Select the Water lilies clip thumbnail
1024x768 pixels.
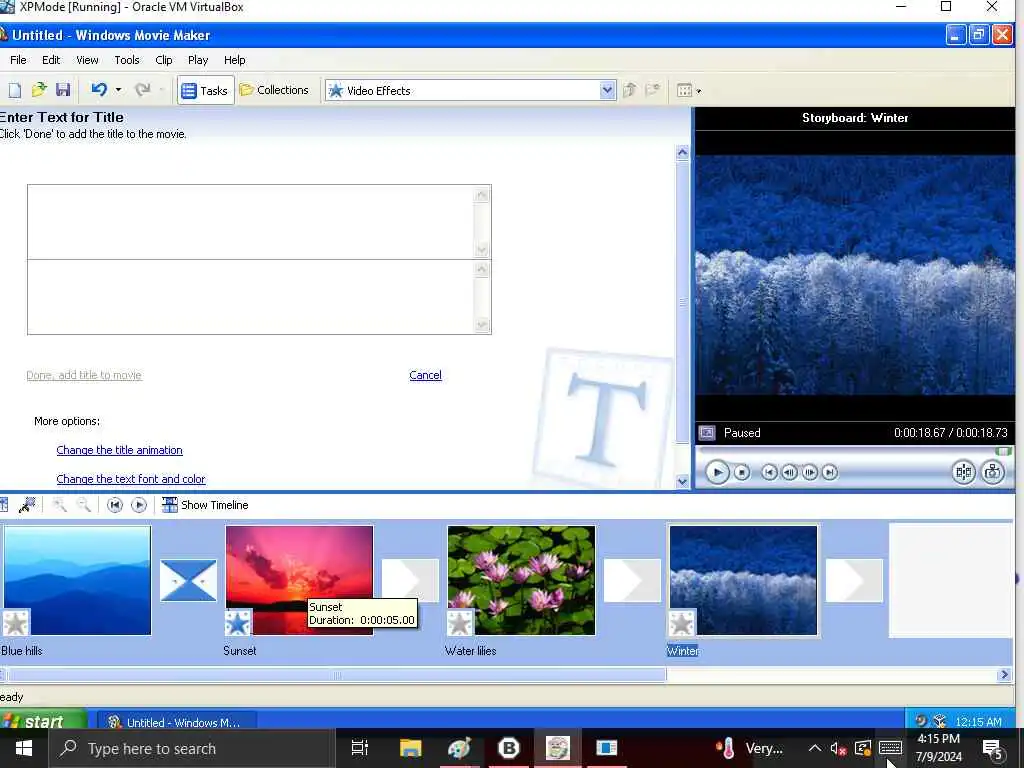click(521, 580)
